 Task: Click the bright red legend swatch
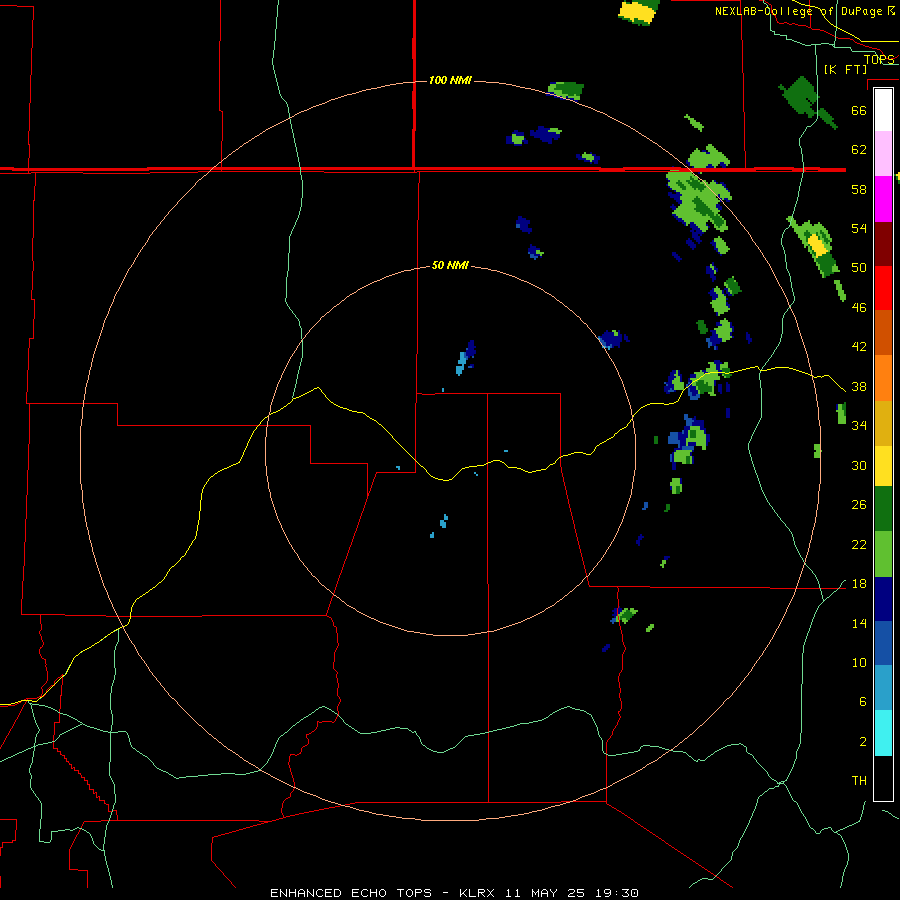[883, 288]
